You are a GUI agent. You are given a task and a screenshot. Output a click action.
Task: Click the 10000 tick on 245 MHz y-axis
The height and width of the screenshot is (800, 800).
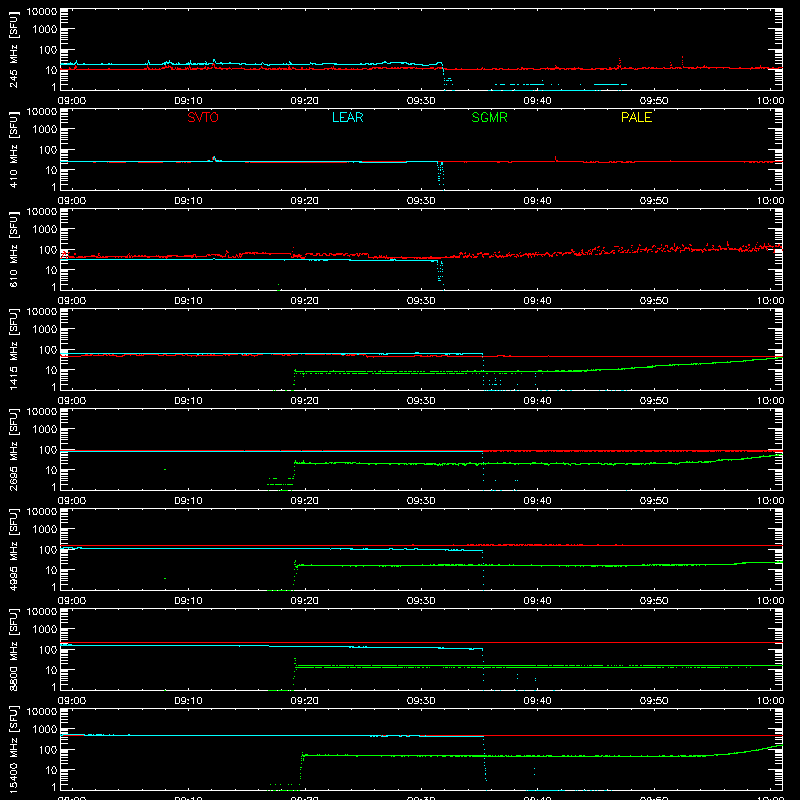click(42, 12)
